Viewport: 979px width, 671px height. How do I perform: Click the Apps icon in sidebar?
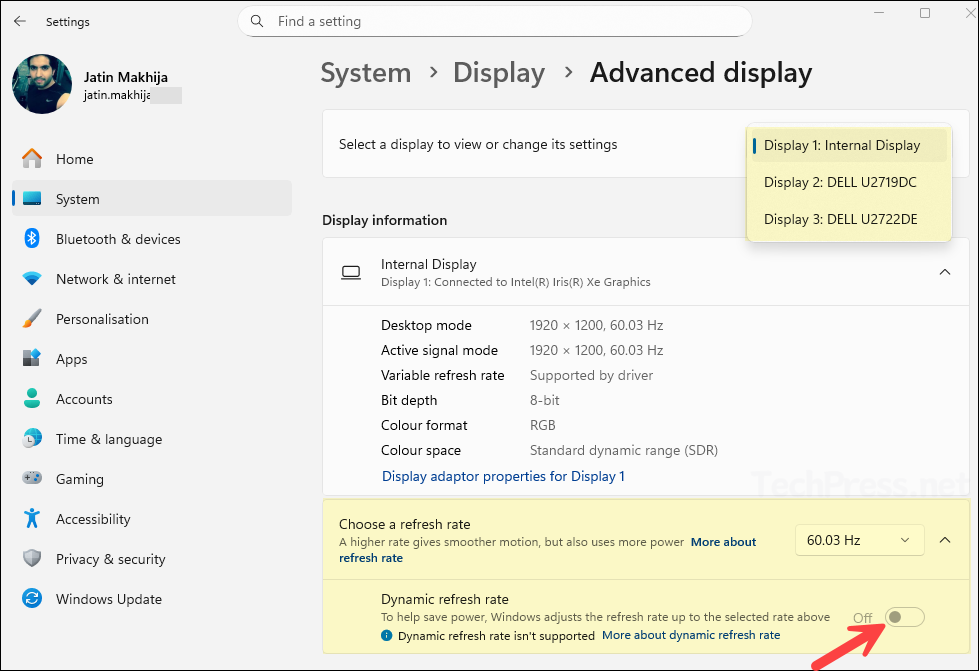[32, 359]
